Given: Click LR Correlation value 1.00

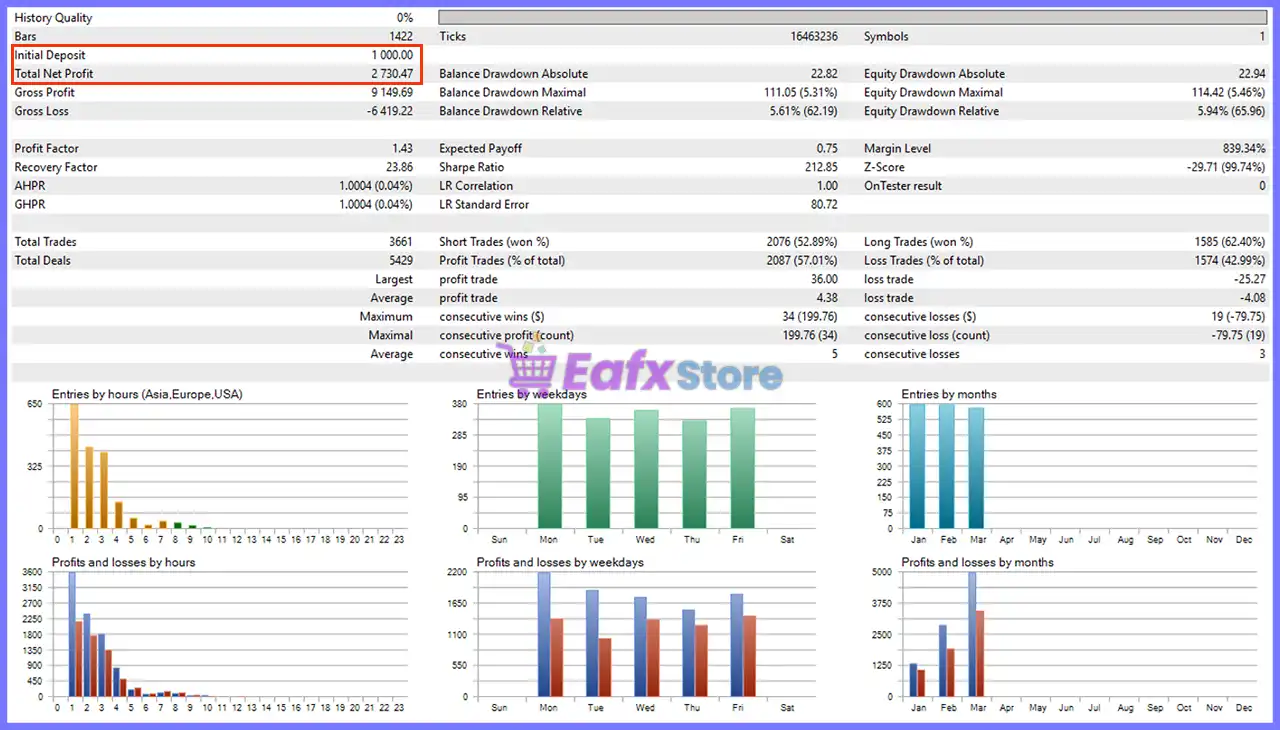Looking at the screenshot, I should click(828, 186).
